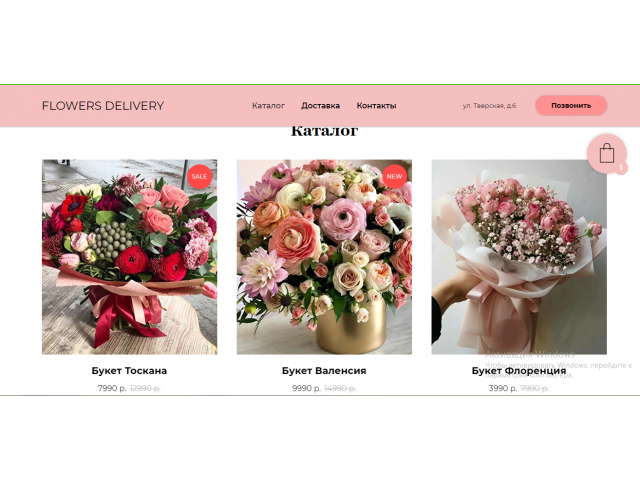Click the address ул. Тверская, д.6
Viewport: 640px width, 480px height.
coord(489,106)
